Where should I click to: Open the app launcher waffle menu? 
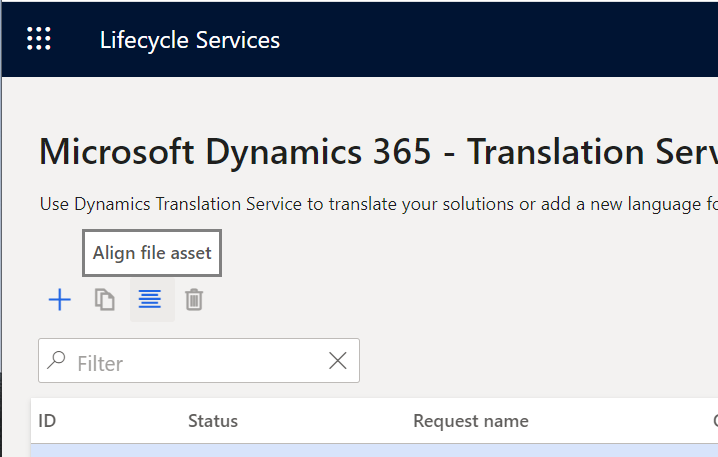(38, 38)
